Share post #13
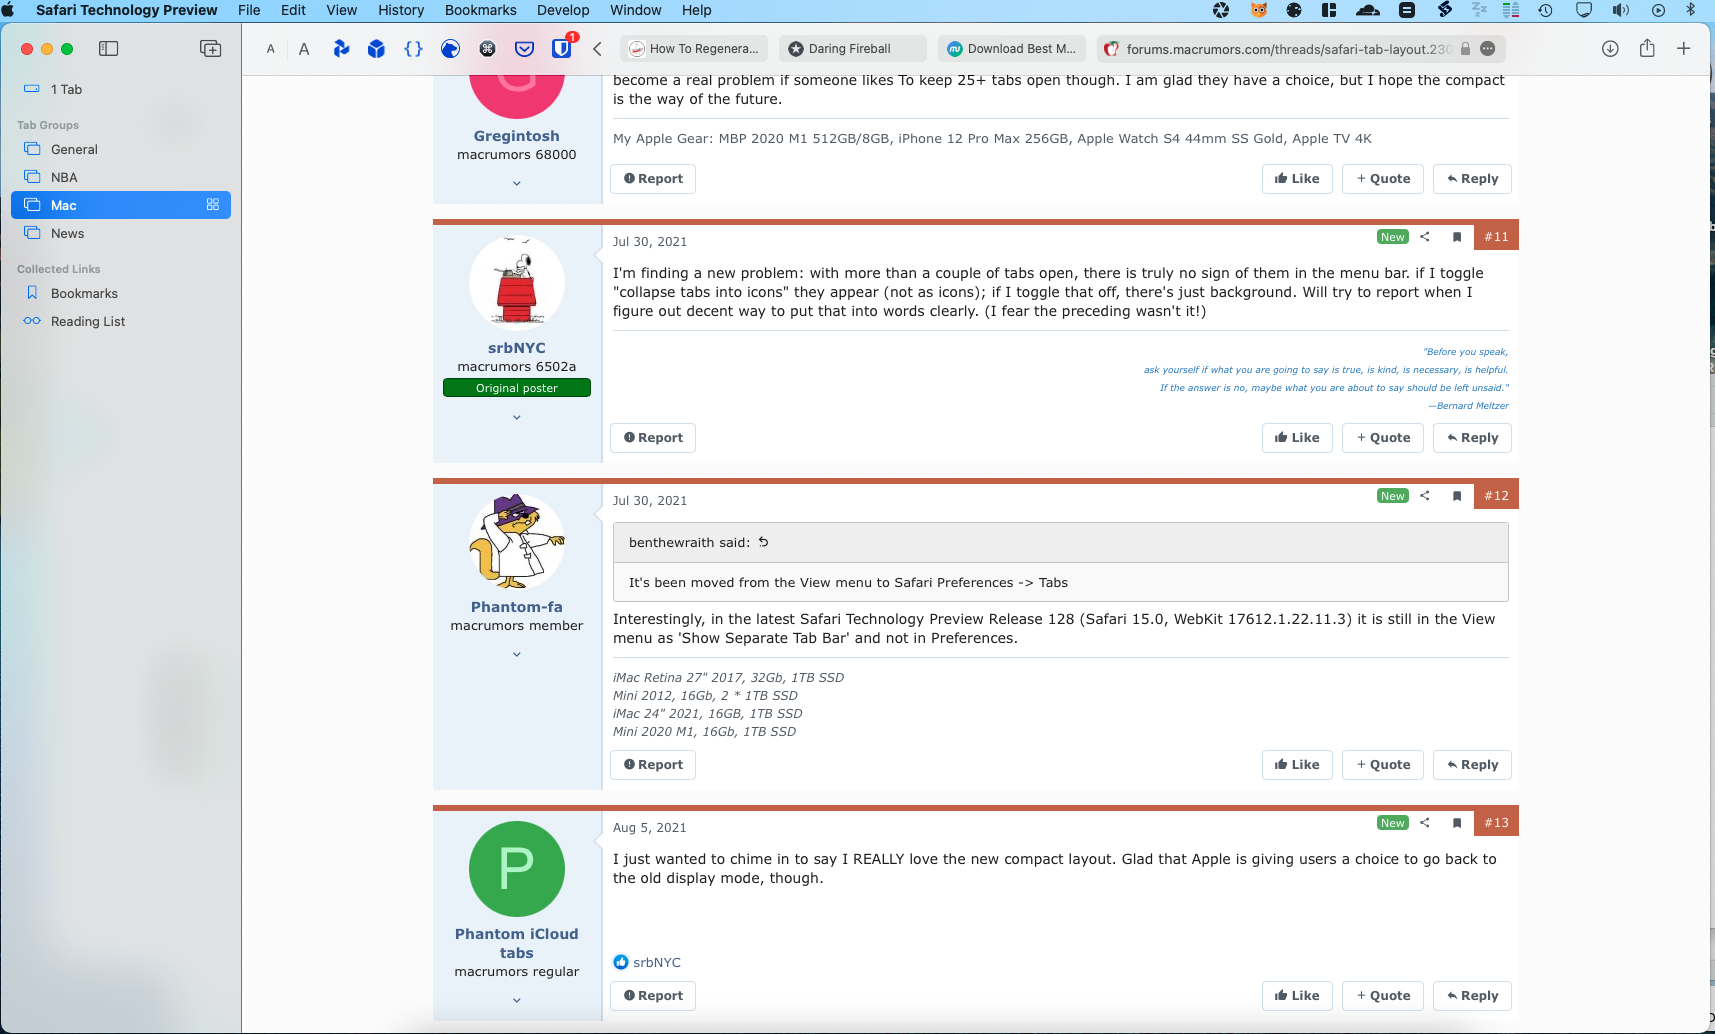The image size is (1715, 1034). coord(1425,823)
